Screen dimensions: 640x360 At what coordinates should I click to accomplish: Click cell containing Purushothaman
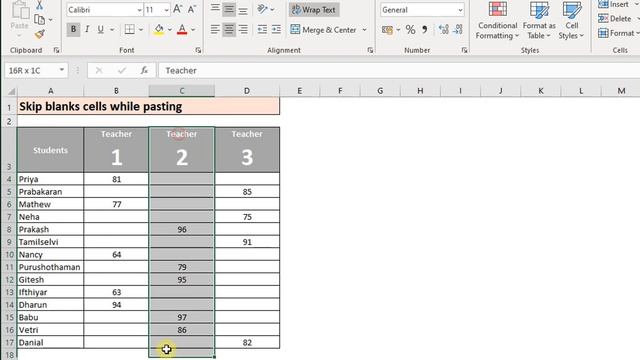[x=50, y=267]
